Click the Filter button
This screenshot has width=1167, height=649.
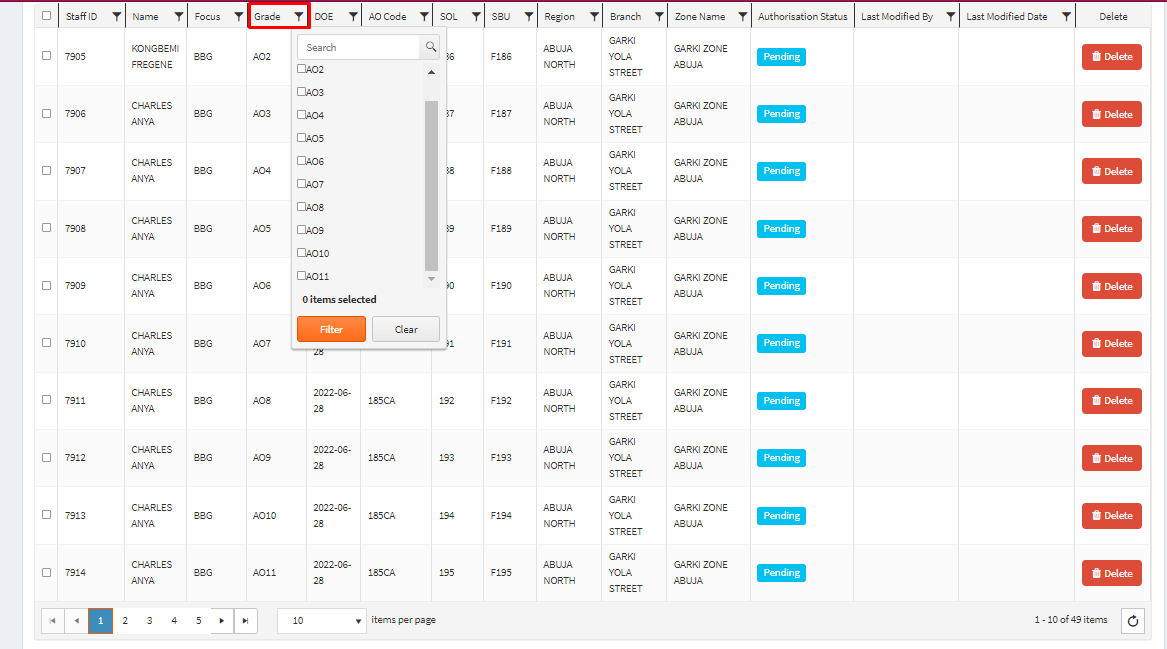click(331, 327)
